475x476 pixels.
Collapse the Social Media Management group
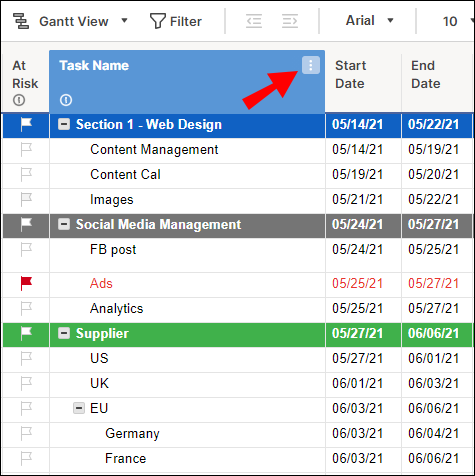[x=64, y=224]
